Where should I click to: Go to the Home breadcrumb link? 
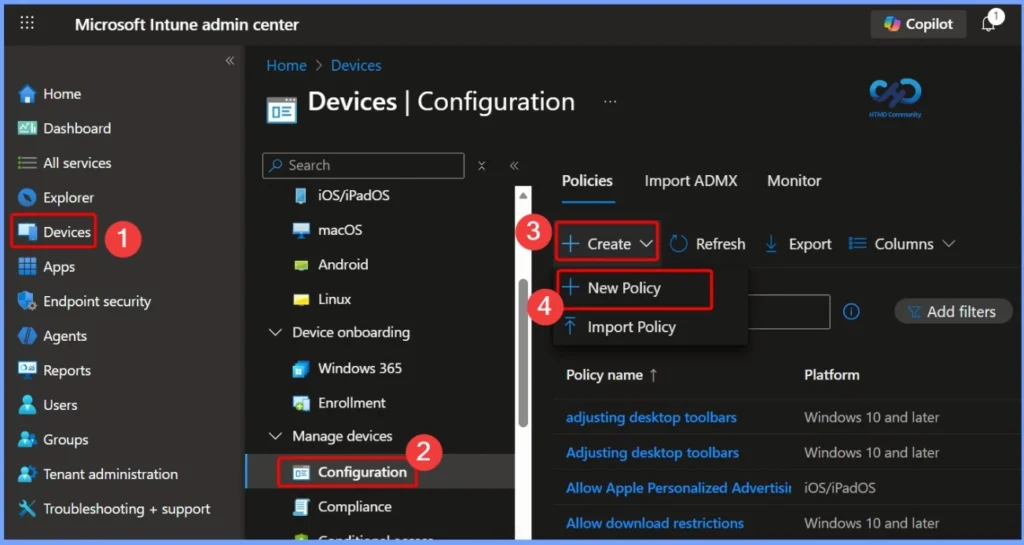pyautogui.click(x=286, y=65)
